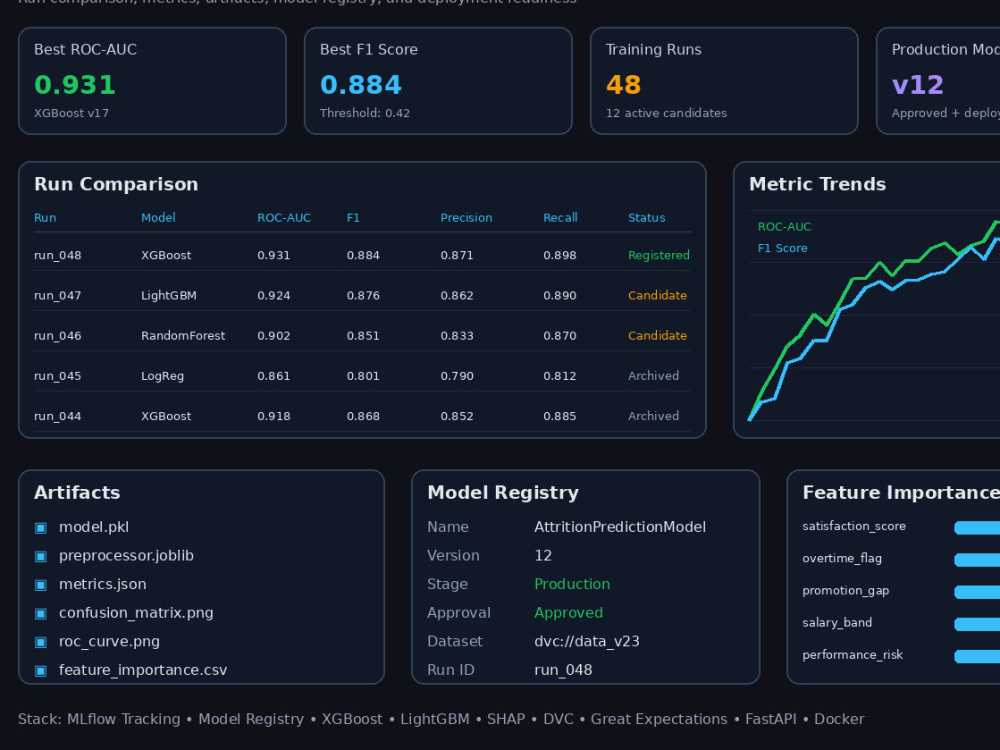Click the preprocessor.joblib artifact icon
The image size is (1000, 750).
pos(41,556)
